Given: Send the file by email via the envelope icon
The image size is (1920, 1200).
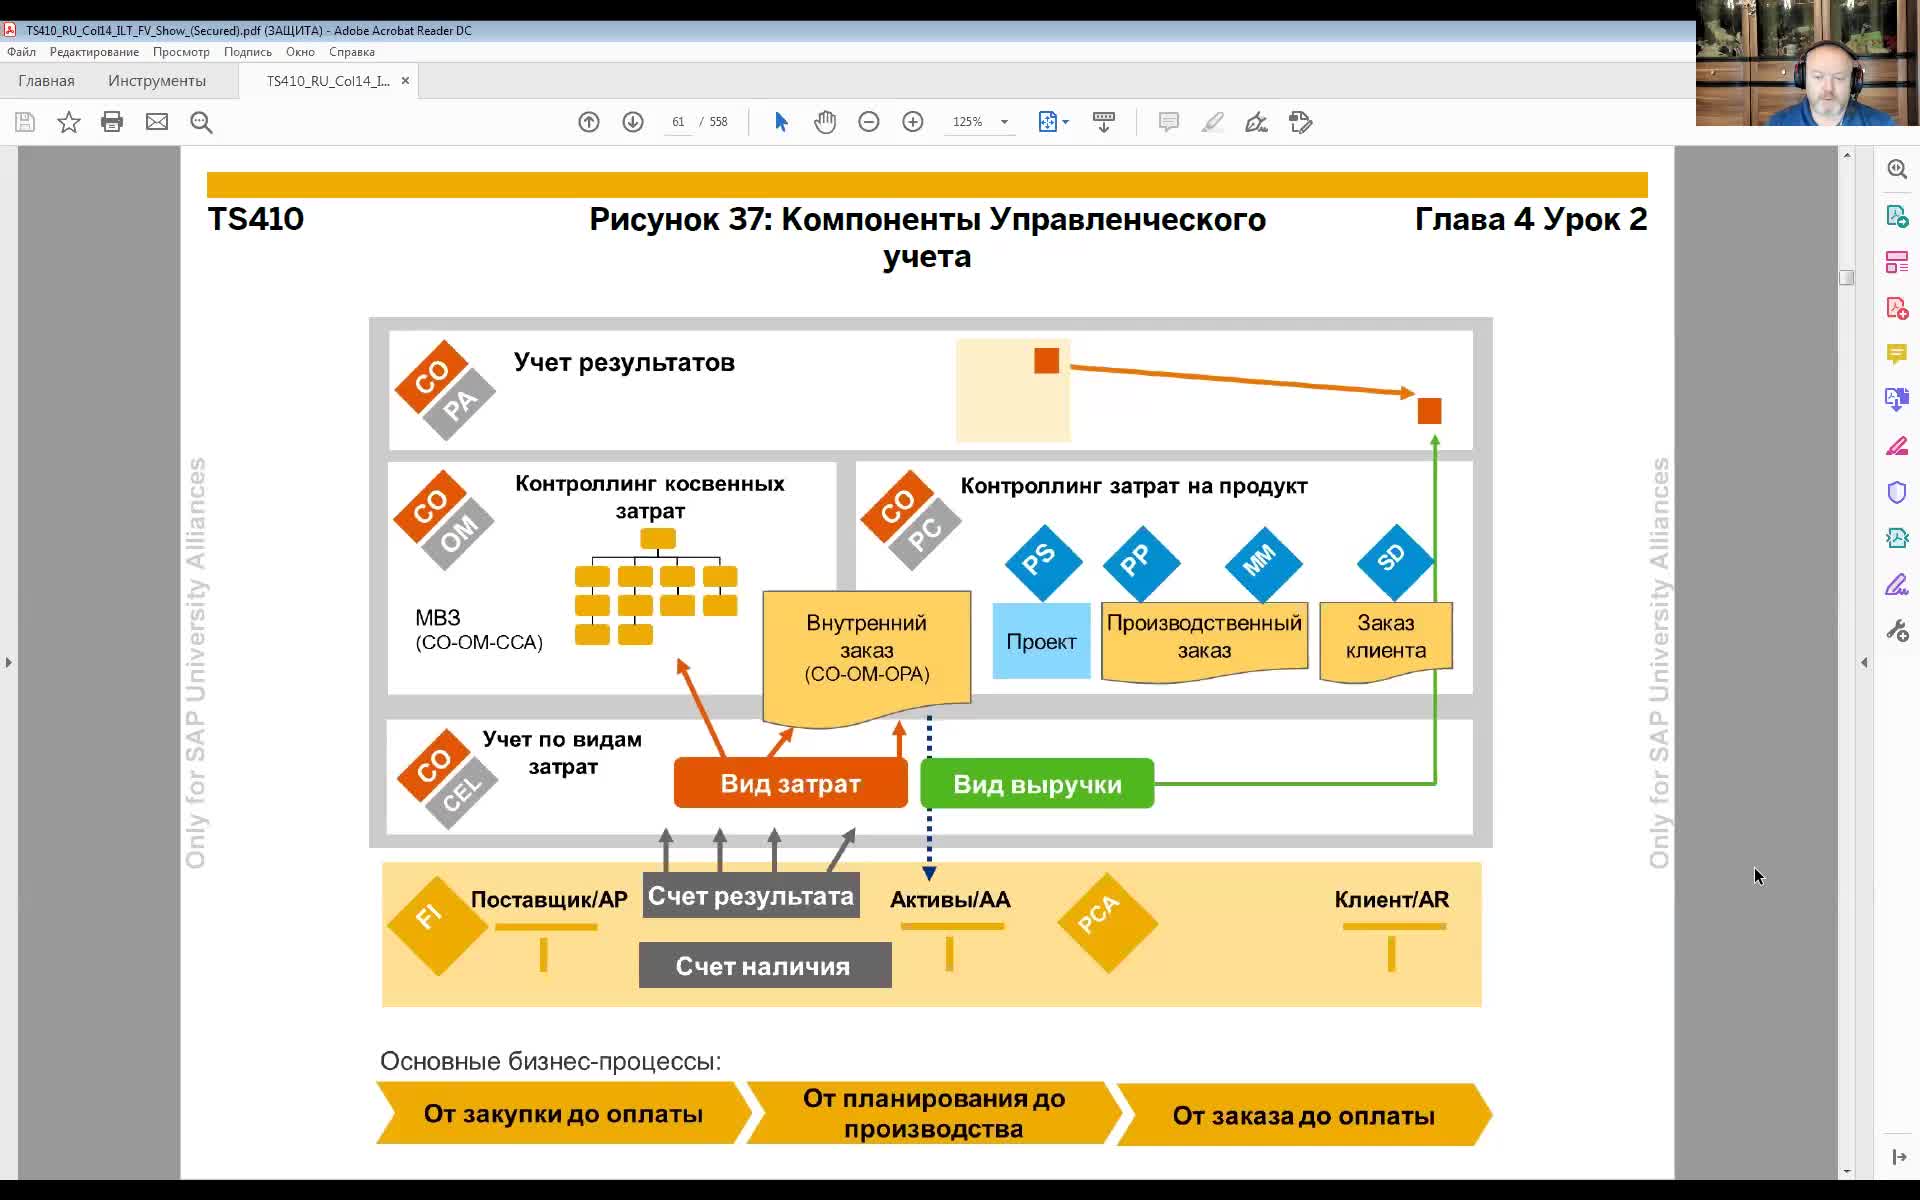Looking at the screenshot, I should (157, 122).
